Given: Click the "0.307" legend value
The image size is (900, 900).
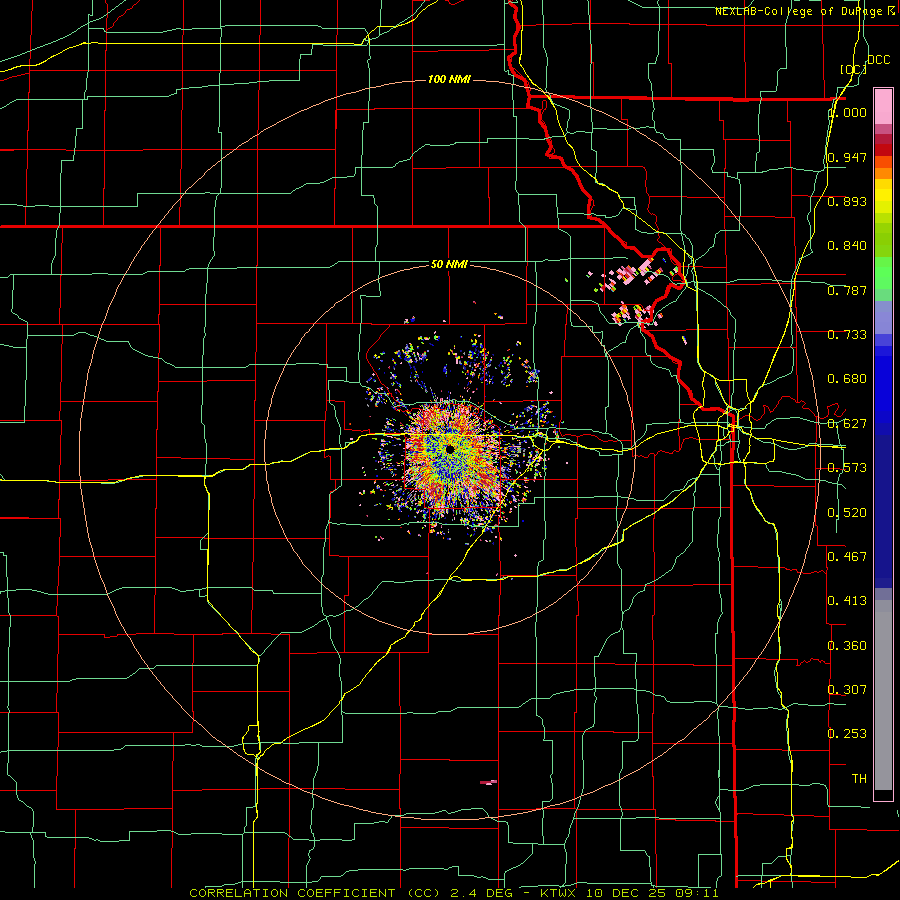Looking at the screenshot, I should point(847,690).
